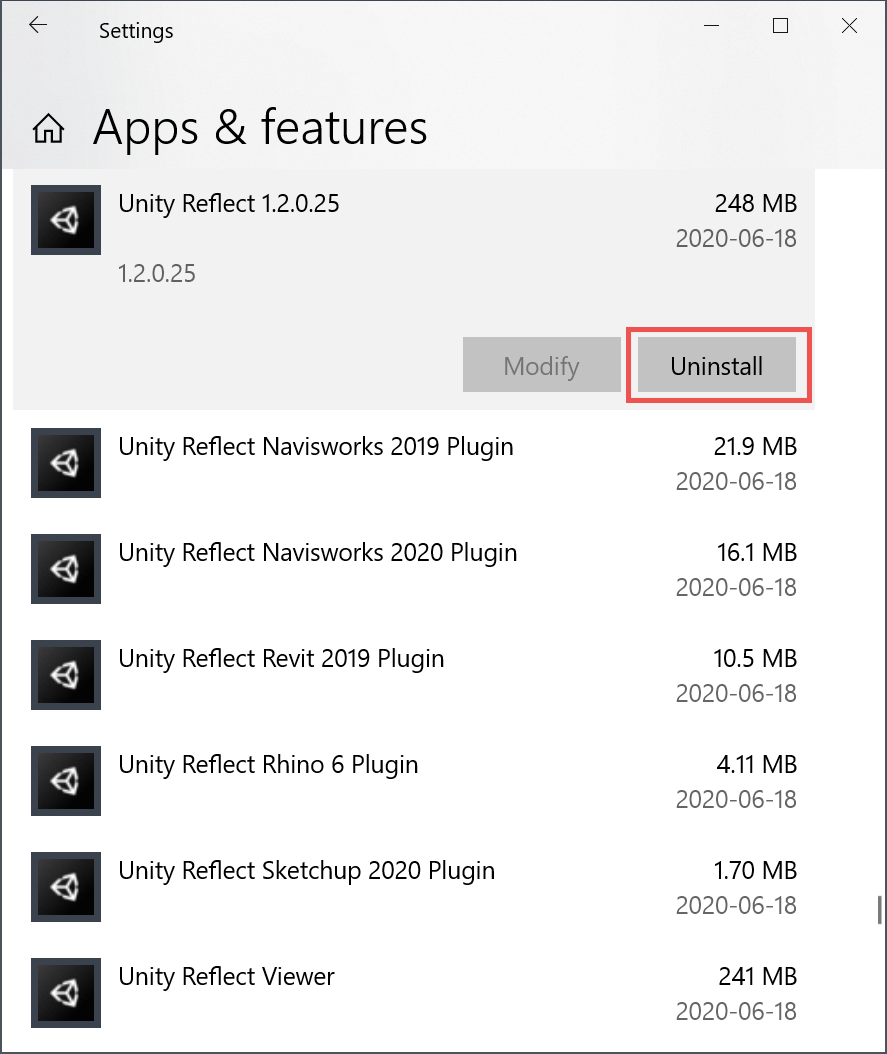The image size is (887, 1054).
Task: Click the Revit 2019 Plugin Unity icon
Action: coord(66,675)
